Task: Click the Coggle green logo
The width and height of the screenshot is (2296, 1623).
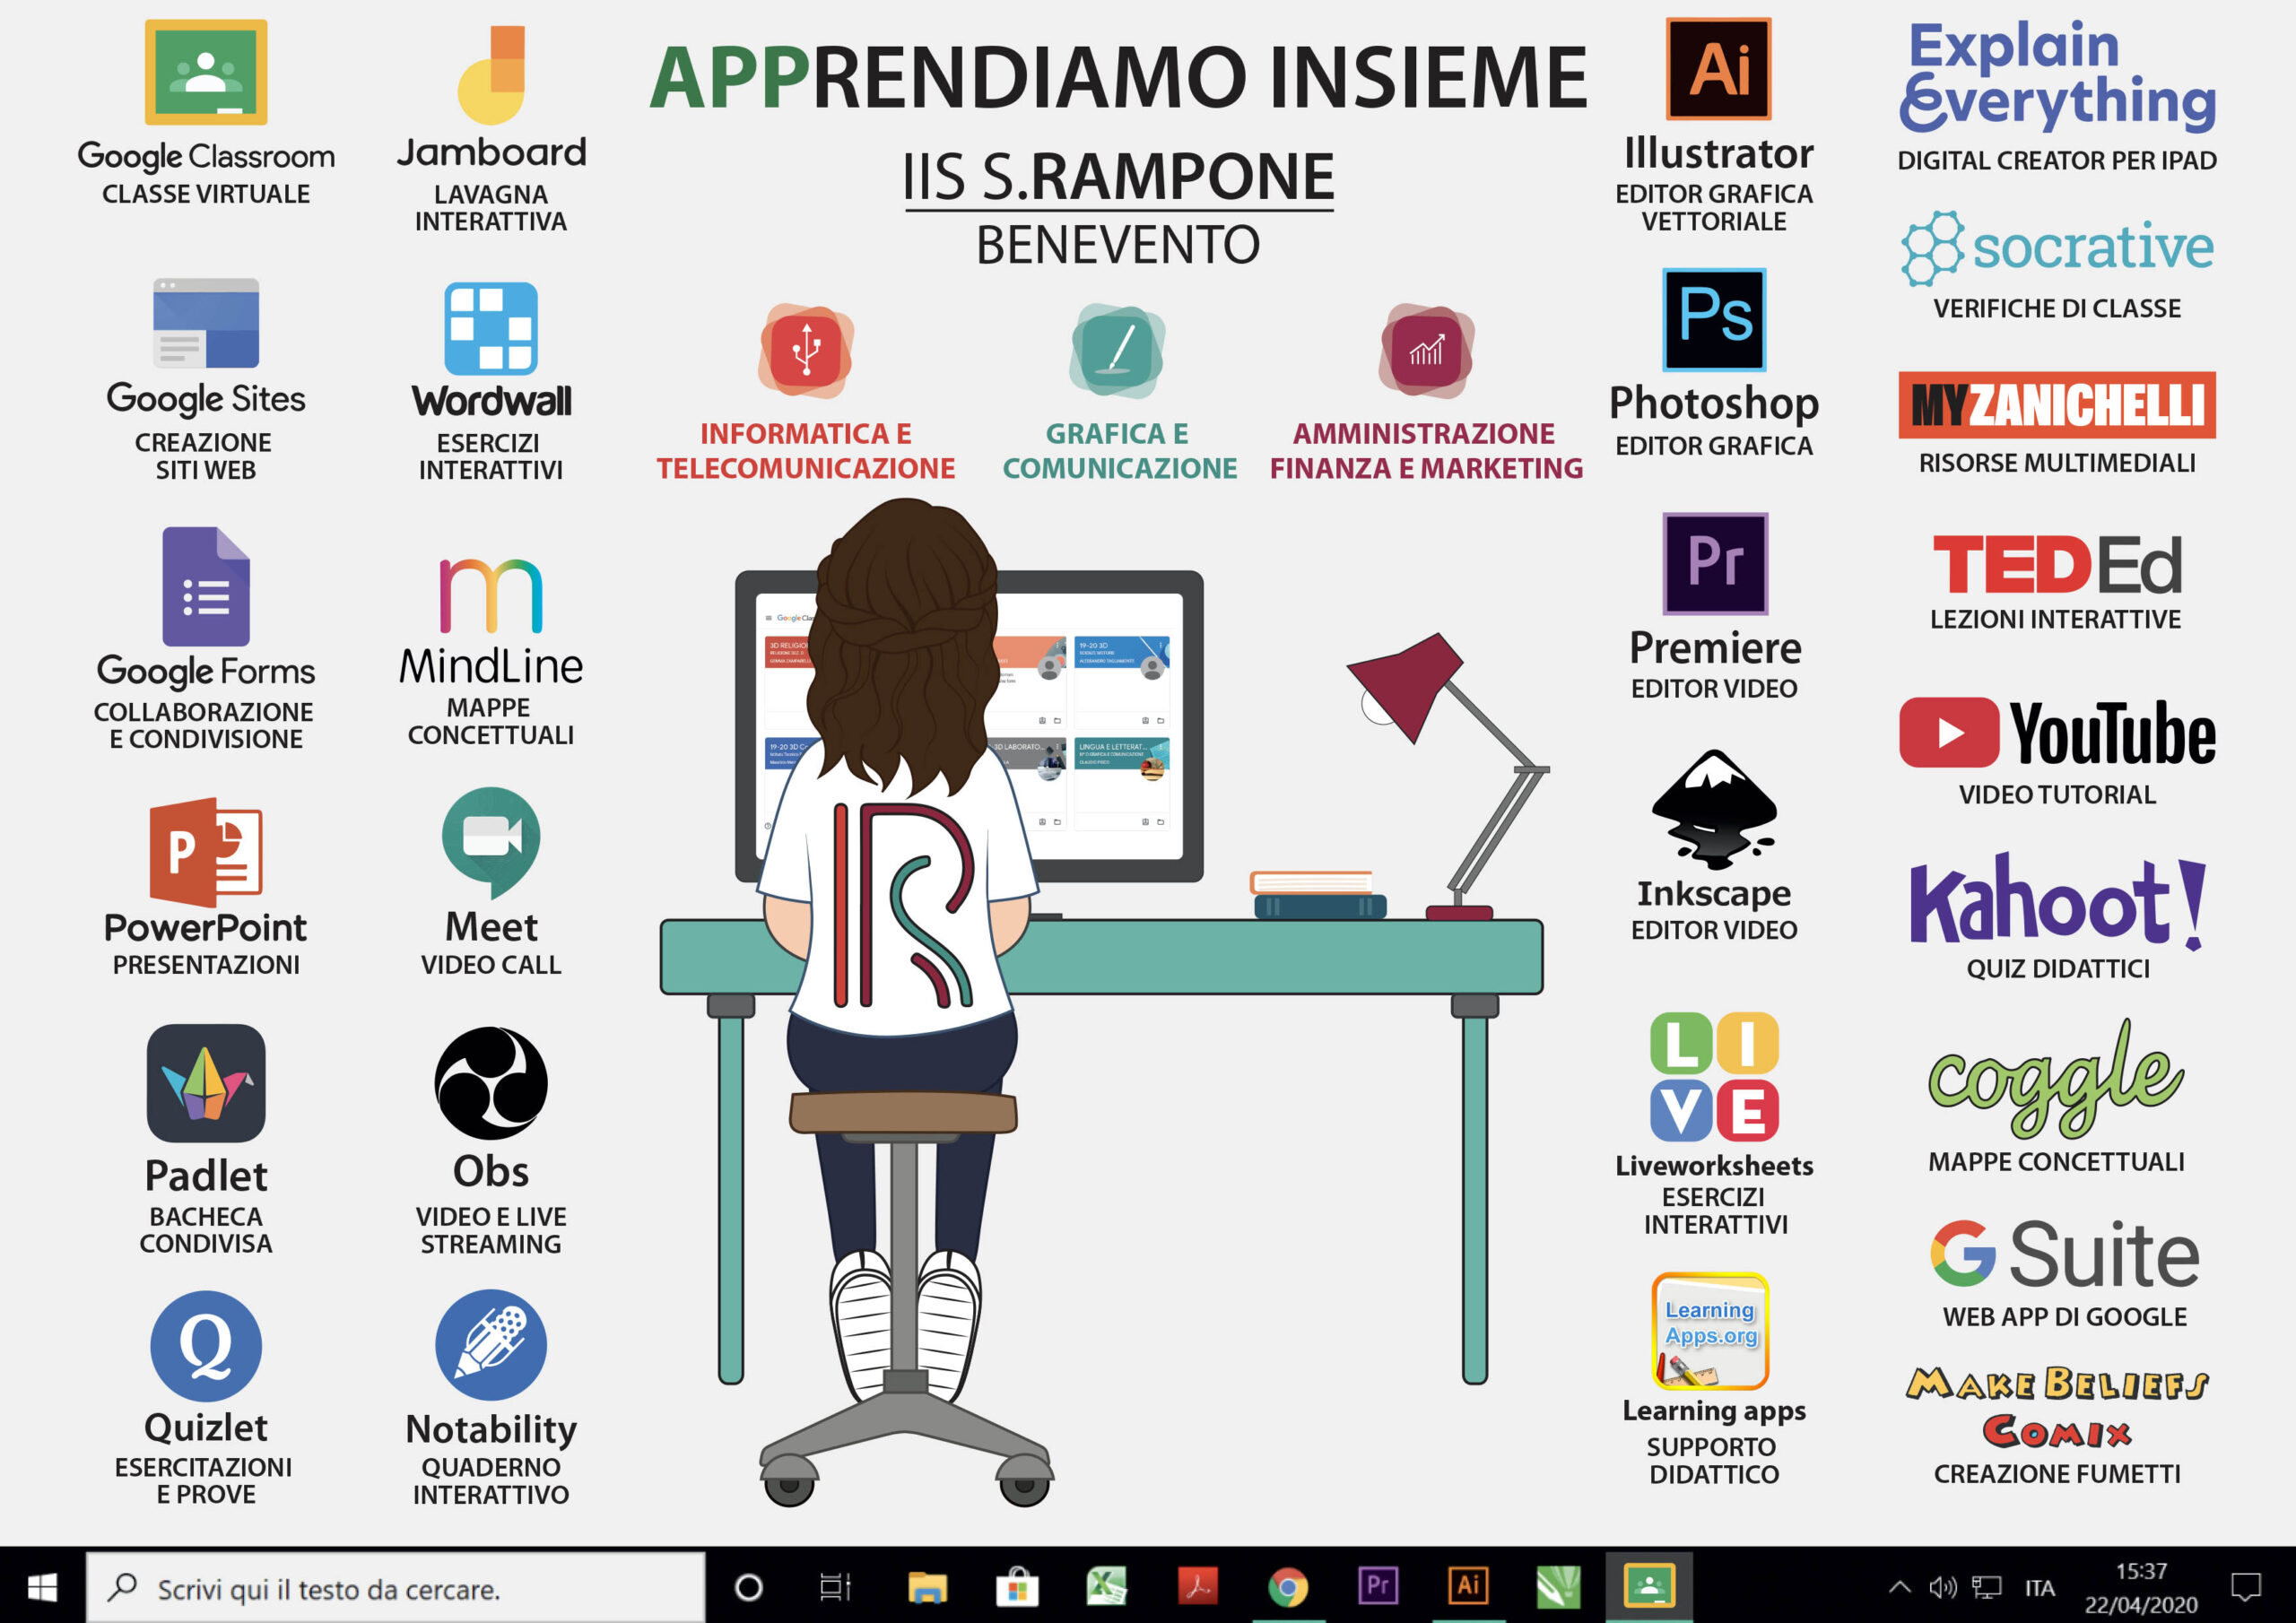Action: coord(2057,1078)
